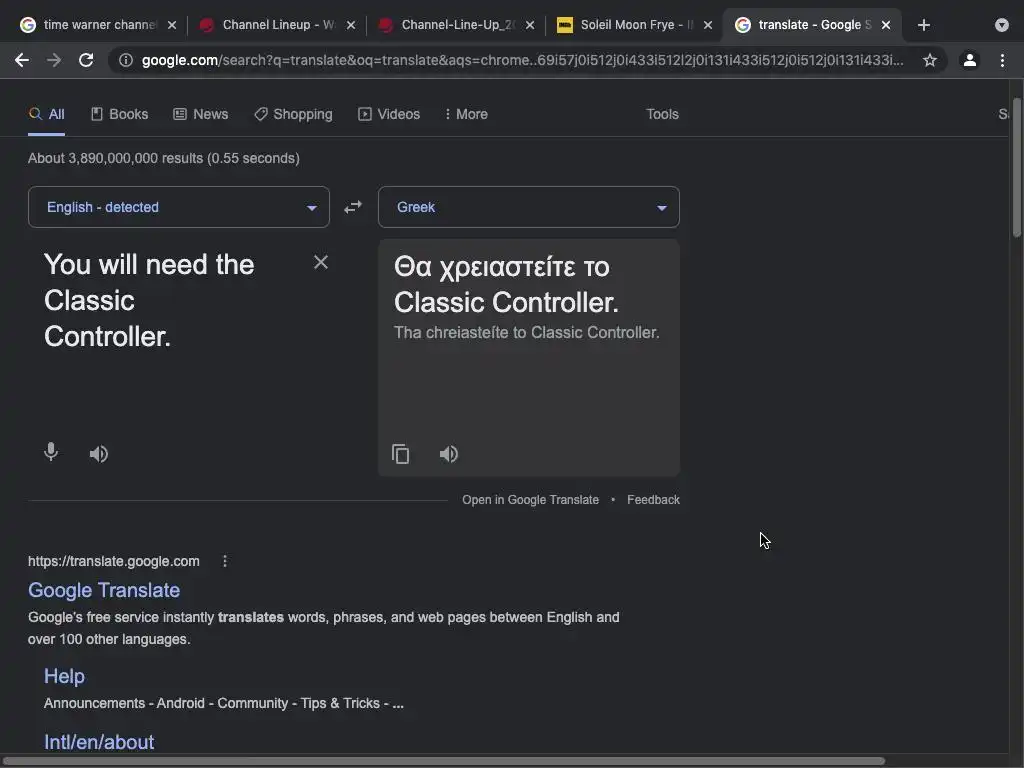This screenshot has height=768, width=1024.
Task: Copy the Greek translation
Action: (400, 454)
